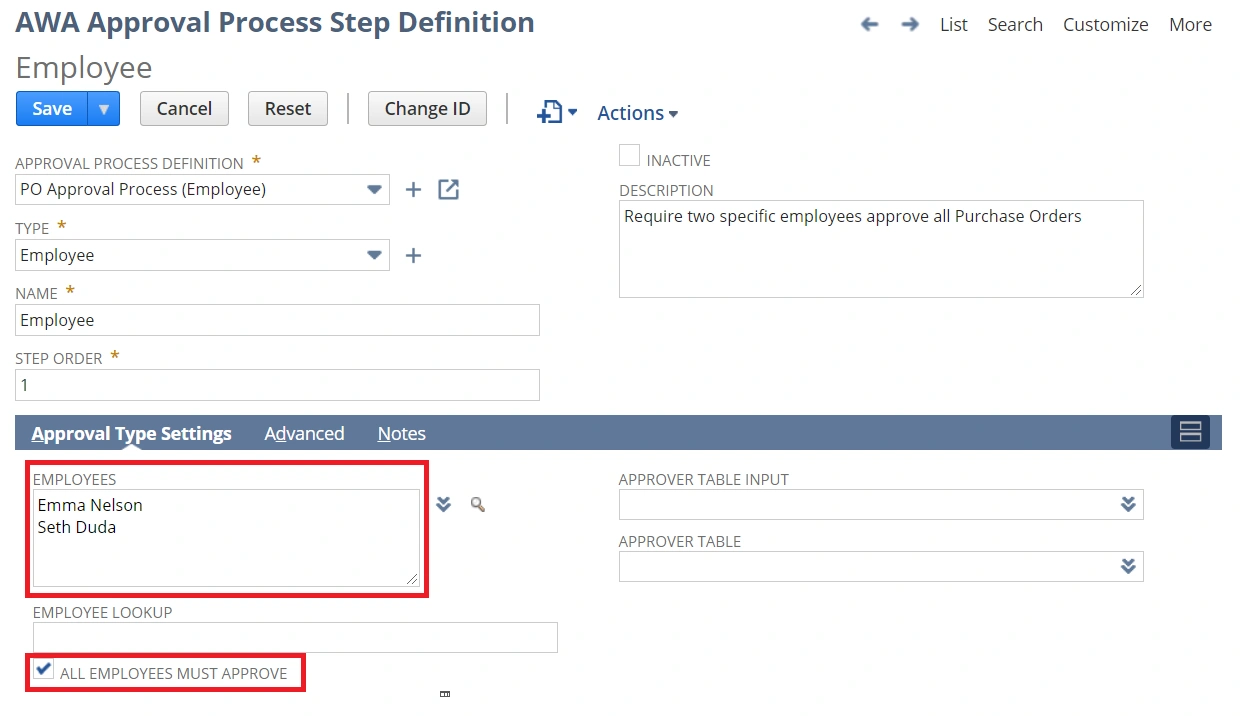This screenshot has height=716, width=1240.
Task: Check the Inactive checkbox
Action: pyautogui.click(x=629, y=156)
